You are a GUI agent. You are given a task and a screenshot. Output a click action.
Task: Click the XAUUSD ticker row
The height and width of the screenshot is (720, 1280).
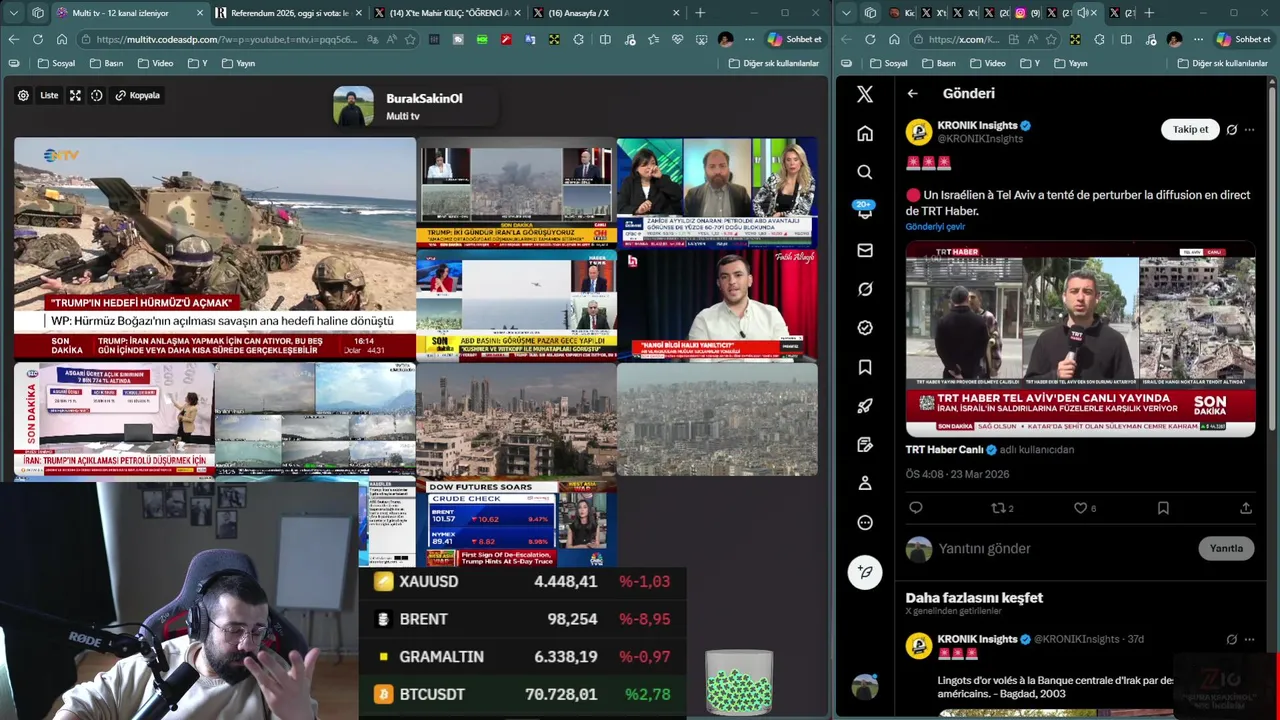click(x=522, y=582)
